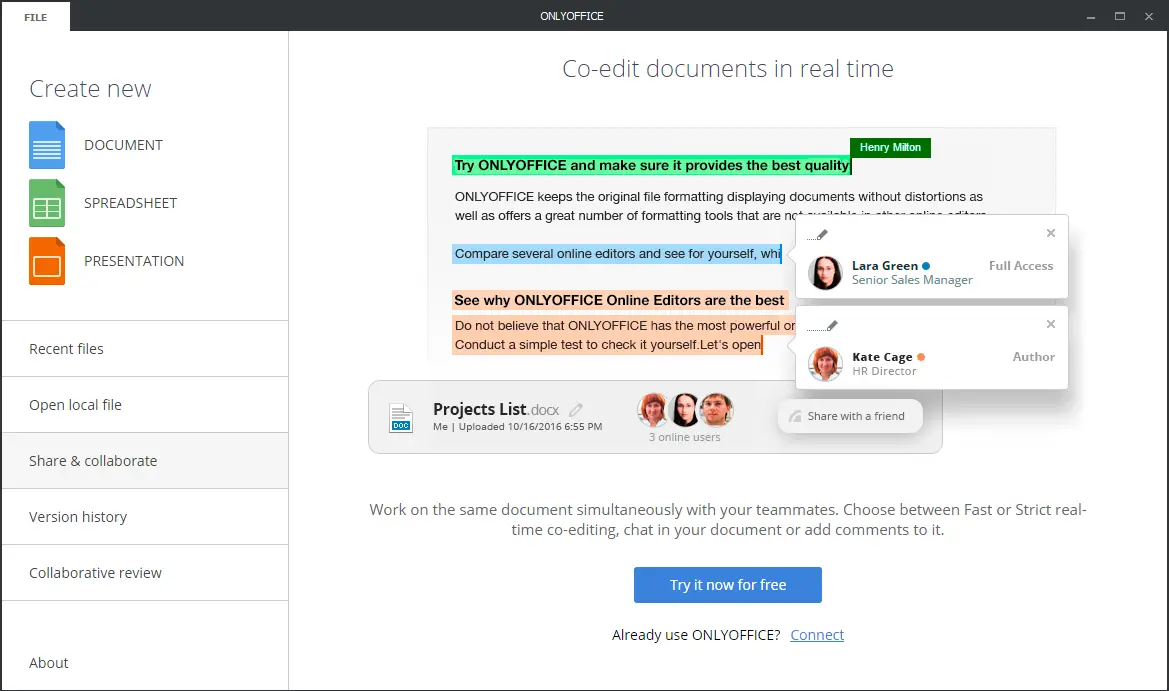Click the Share with a friend button

(x=850, y=416)
